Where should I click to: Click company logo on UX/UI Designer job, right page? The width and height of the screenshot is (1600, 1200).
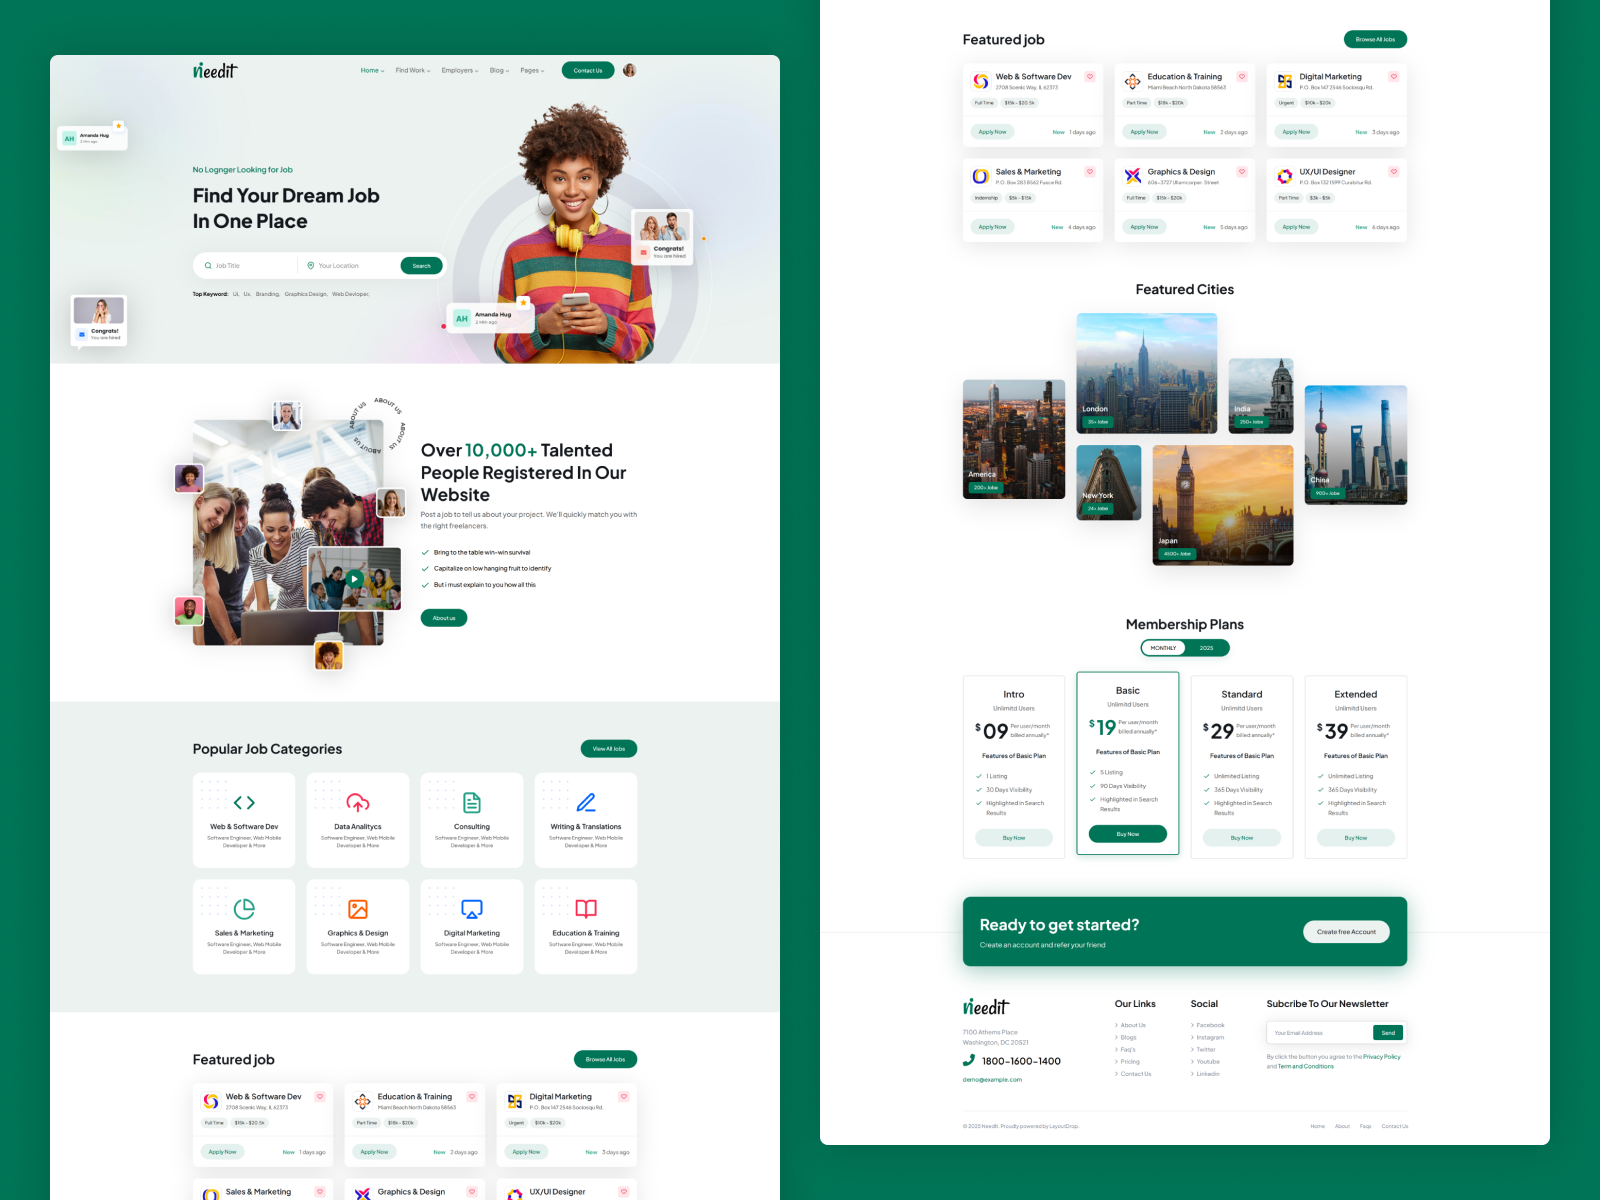point(1285,176)
